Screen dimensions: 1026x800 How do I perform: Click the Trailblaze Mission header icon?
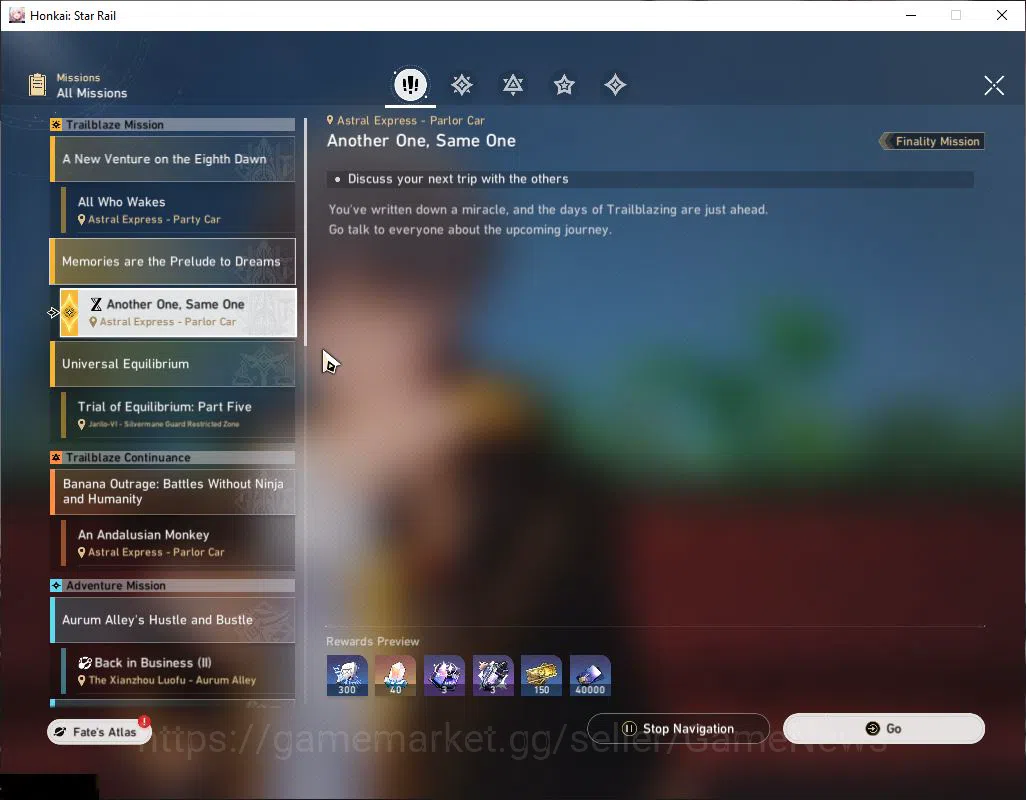56,124
